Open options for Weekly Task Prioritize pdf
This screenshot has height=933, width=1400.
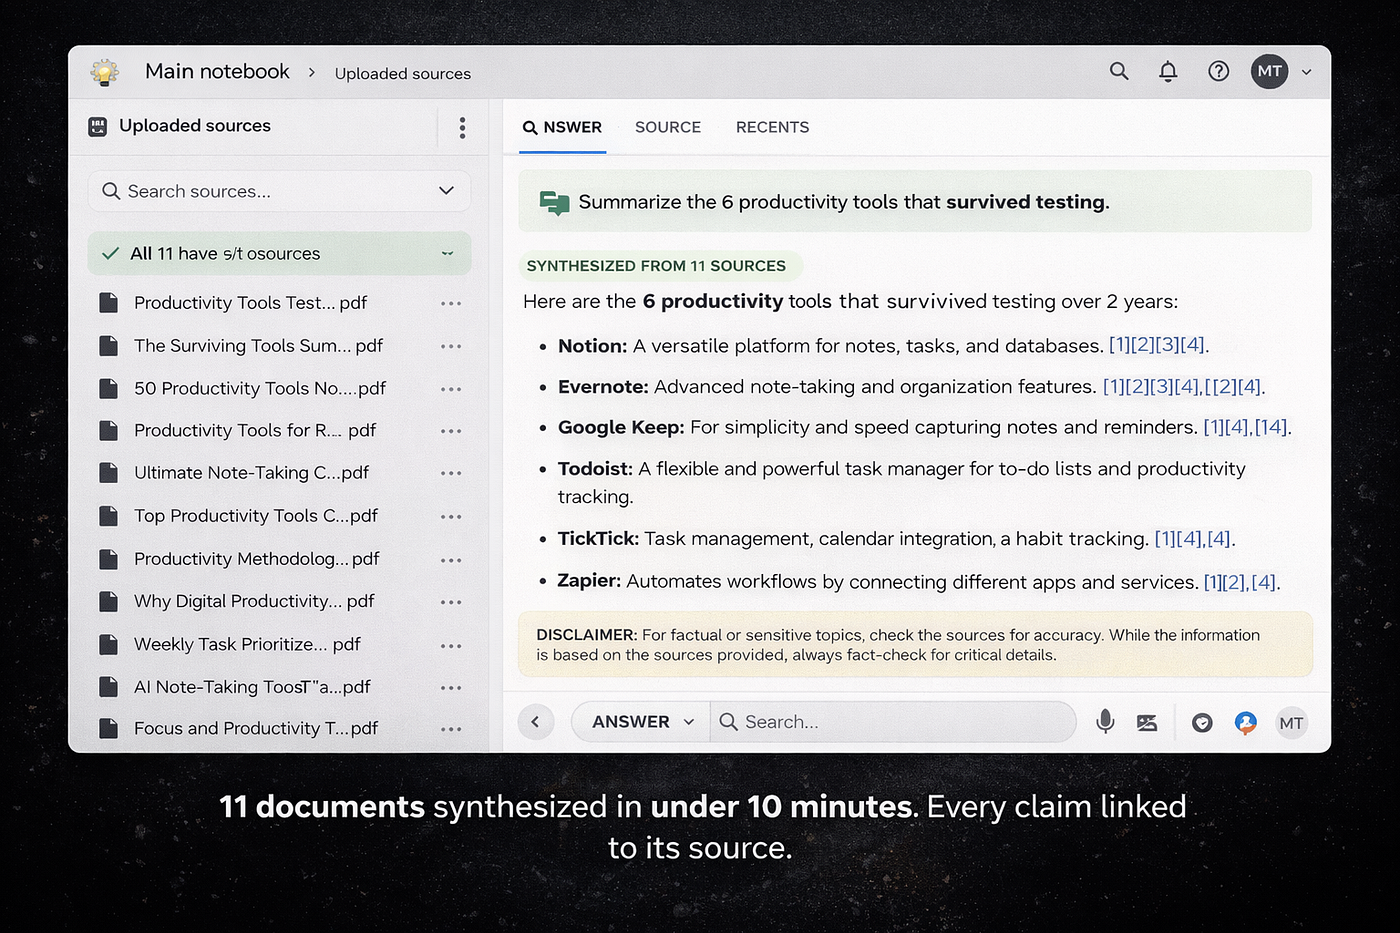[451, 646]
